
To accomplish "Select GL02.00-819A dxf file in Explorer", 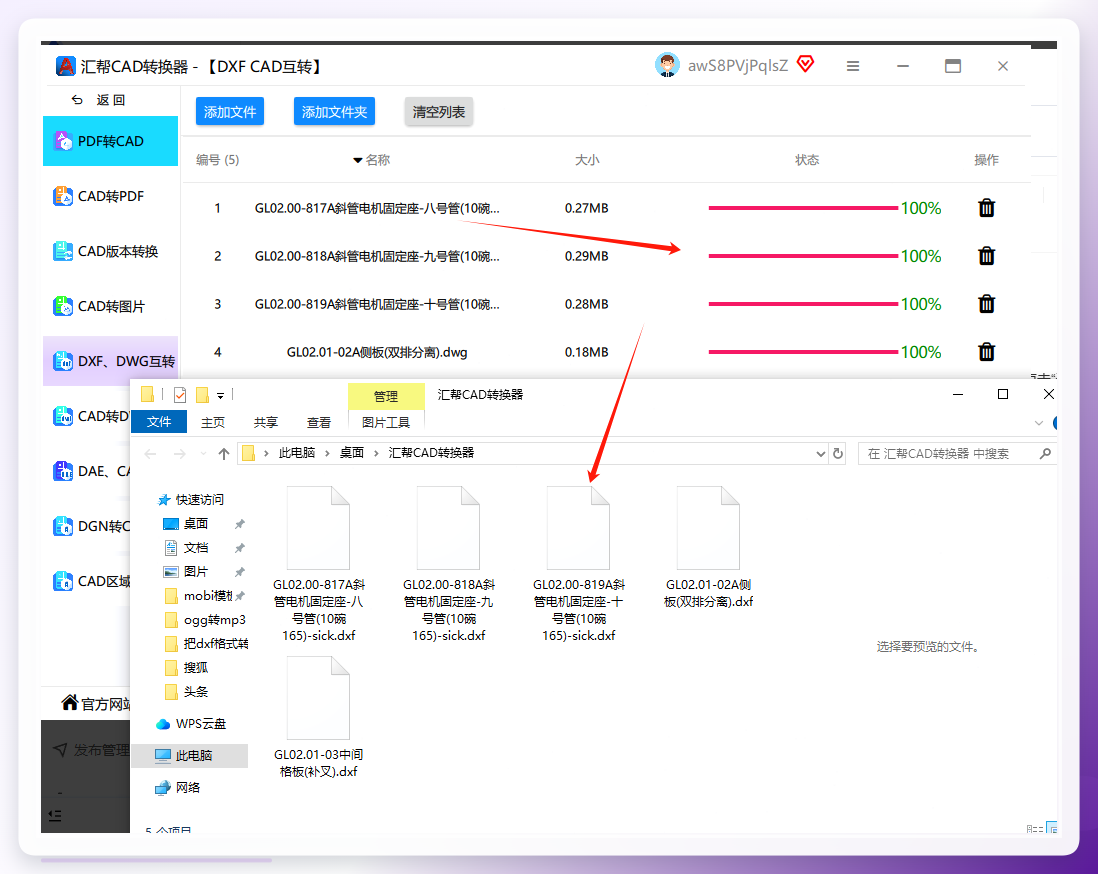I will [578, 564].
